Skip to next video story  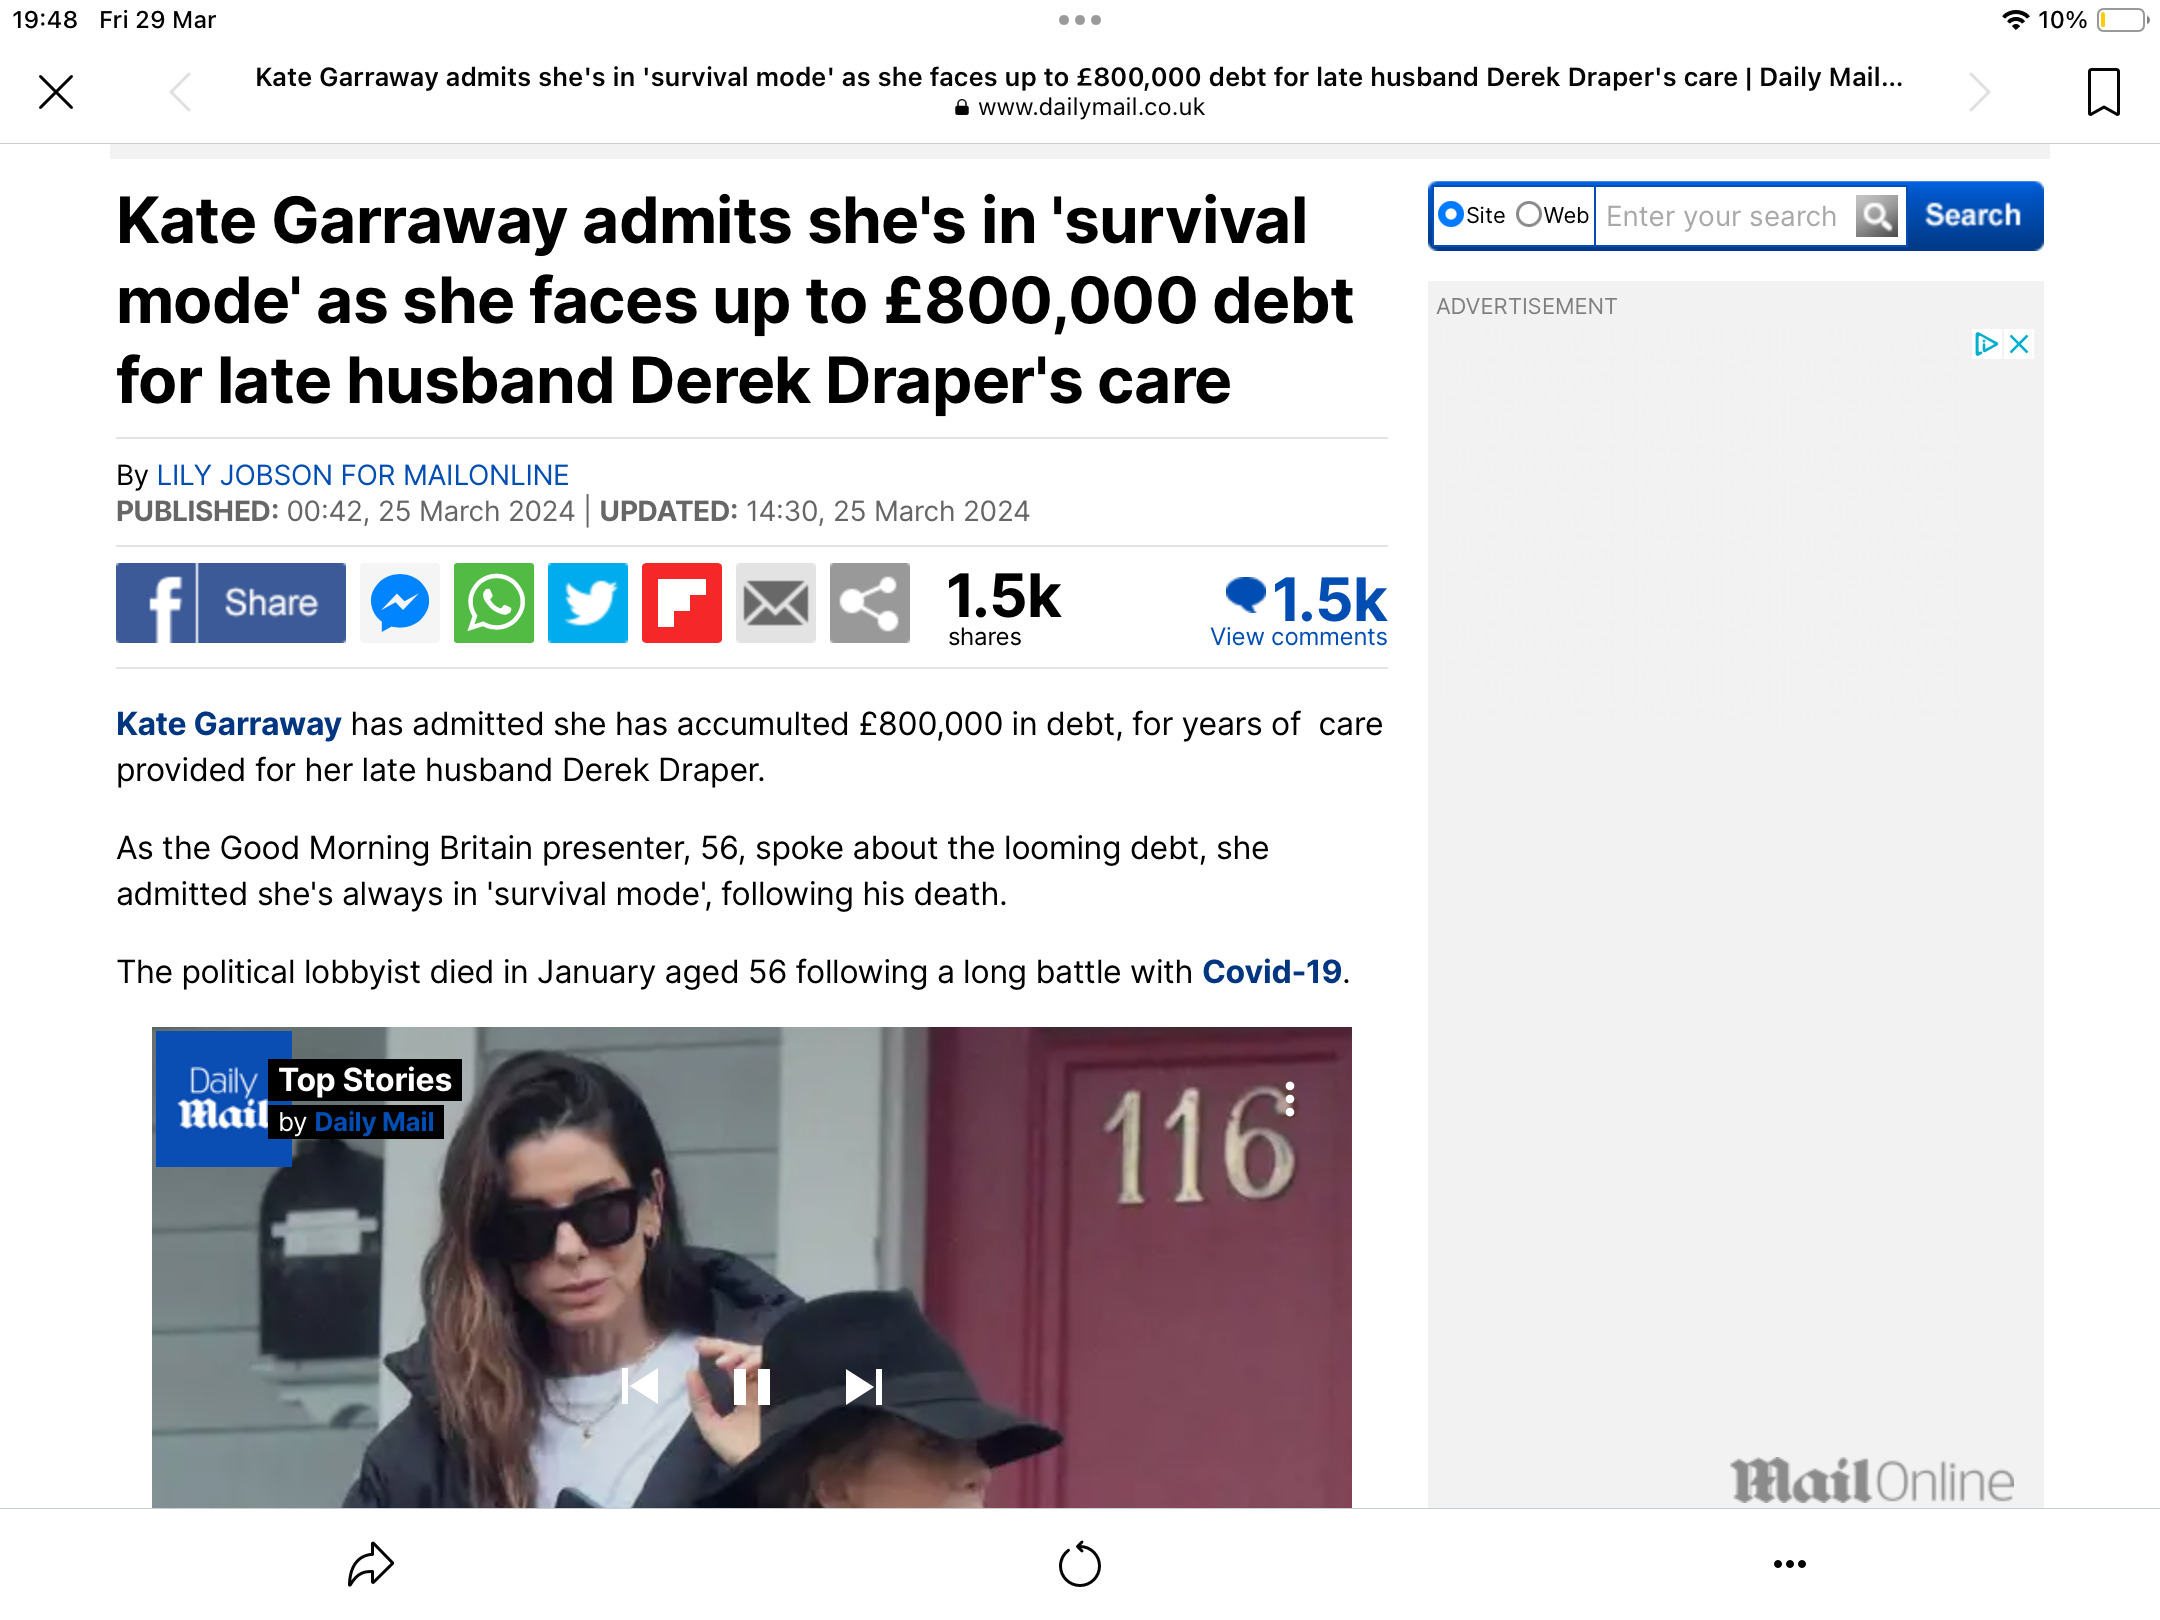(864, 1387)
